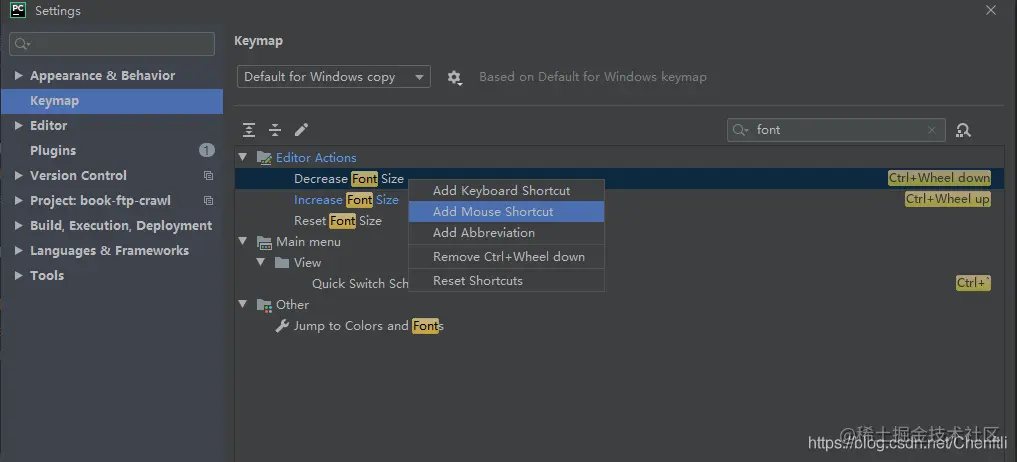Click the Editor Actions group icon

(x=264, y=158)
